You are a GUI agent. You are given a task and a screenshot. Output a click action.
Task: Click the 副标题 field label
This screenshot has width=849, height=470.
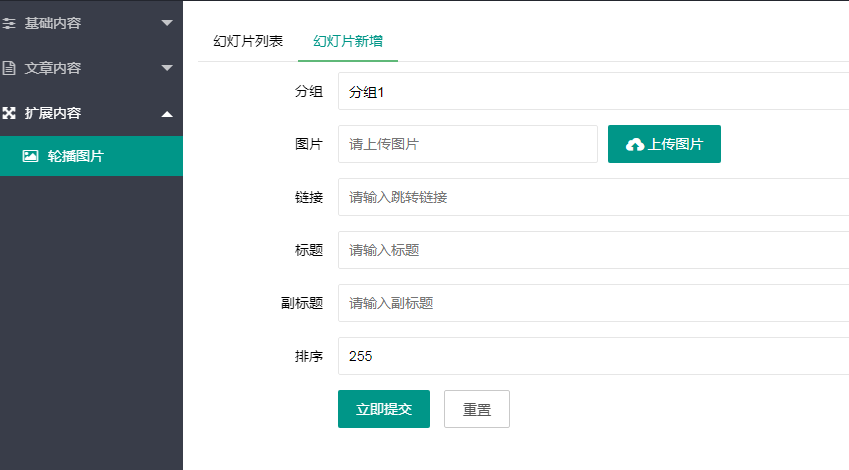pos(302,303)
